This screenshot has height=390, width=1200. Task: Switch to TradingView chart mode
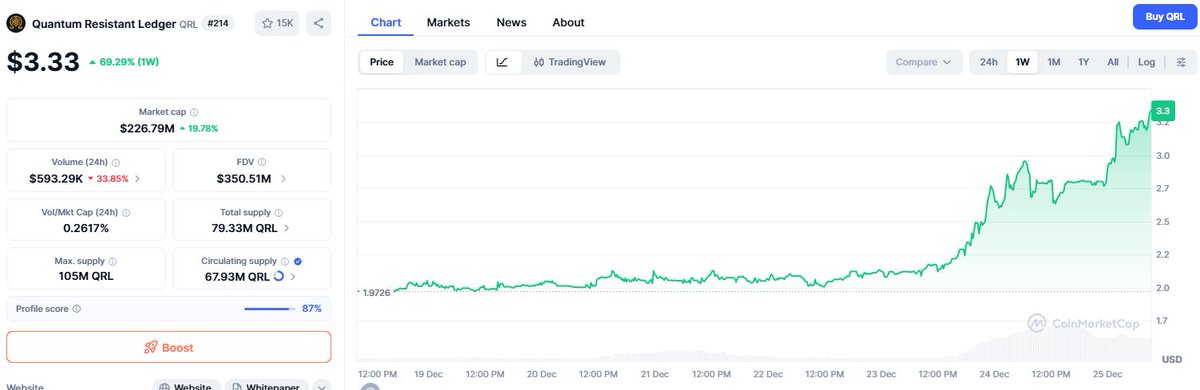569,62
